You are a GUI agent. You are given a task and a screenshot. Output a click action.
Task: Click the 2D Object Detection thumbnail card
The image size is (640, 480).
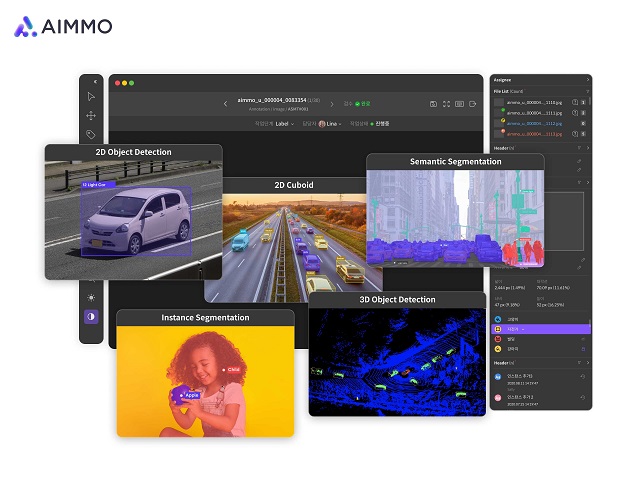click(133, 212)
